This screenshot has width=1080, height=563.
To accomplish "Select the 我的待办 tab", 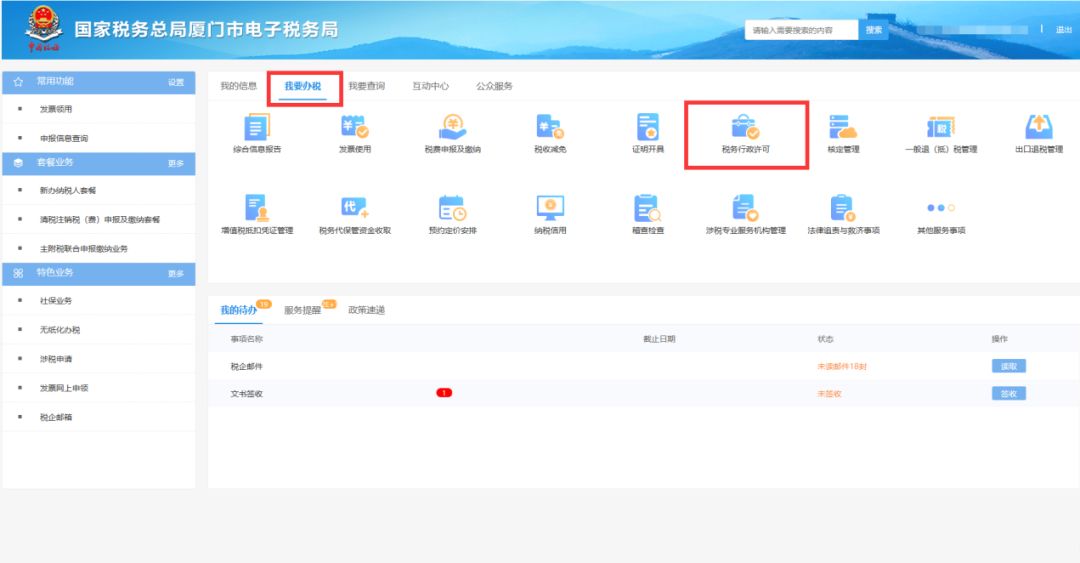I will [238, 310].
